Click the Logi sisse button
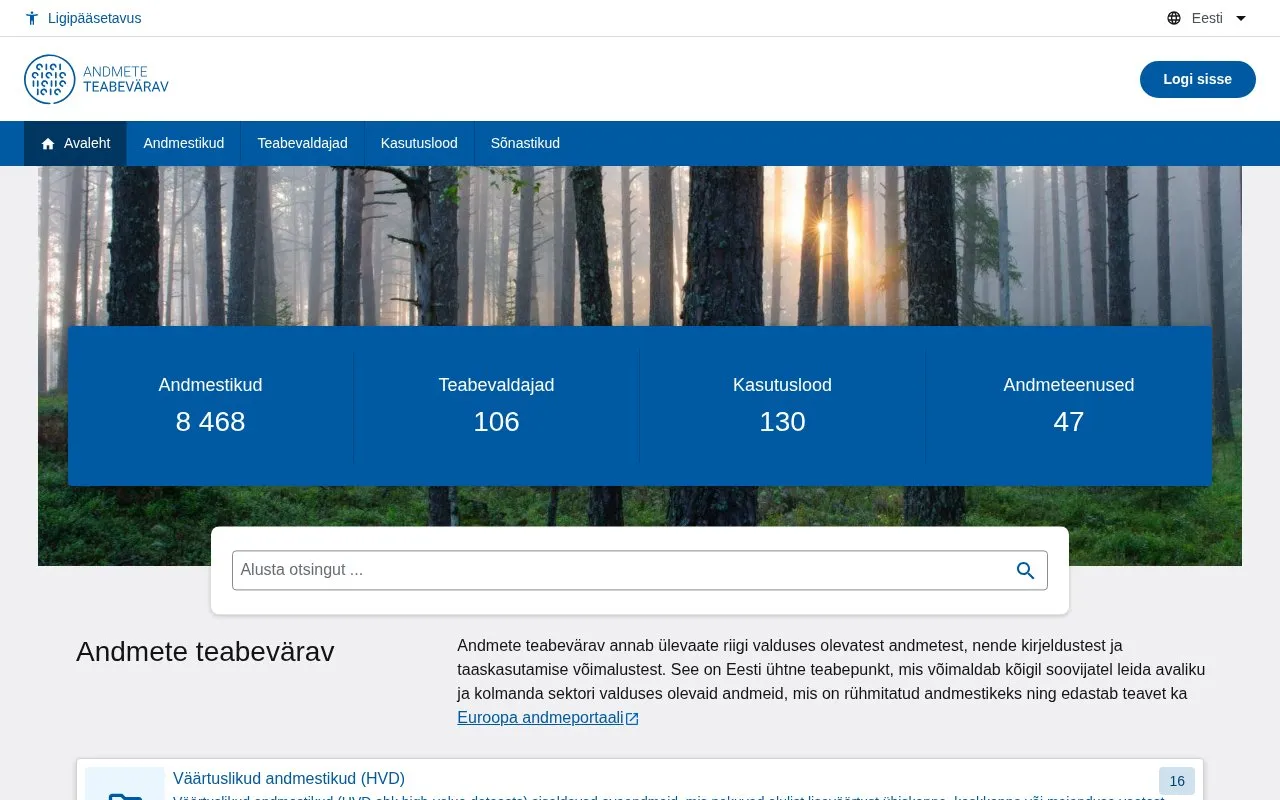Viewport: 1280px width, 800px height. tap(1197, 79)
